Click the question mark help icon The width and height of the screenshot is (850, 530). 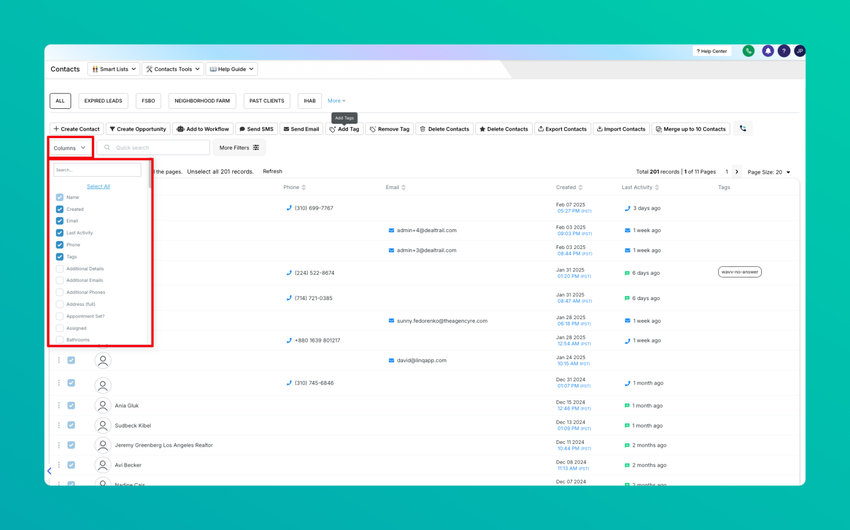[x=784, y=51]
